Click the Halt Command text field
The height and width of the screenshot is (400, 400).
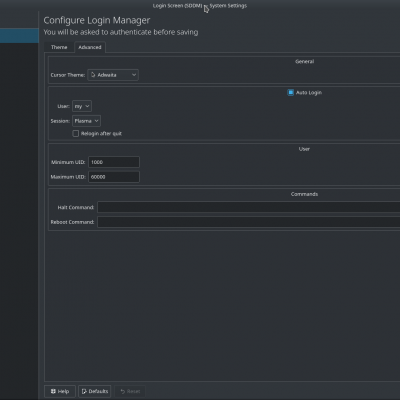pos(249,207)
